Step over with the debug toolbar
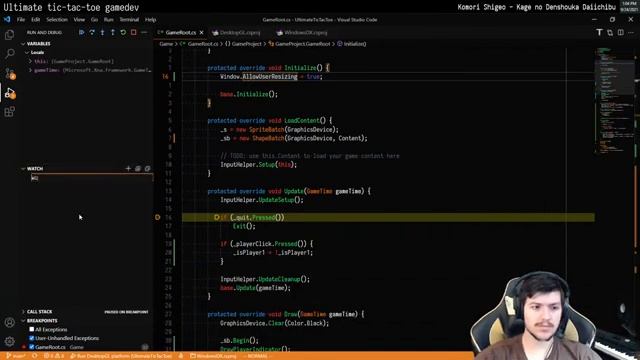Image resolution: width=640 pixels, height=360 pixels. [92, 32]
